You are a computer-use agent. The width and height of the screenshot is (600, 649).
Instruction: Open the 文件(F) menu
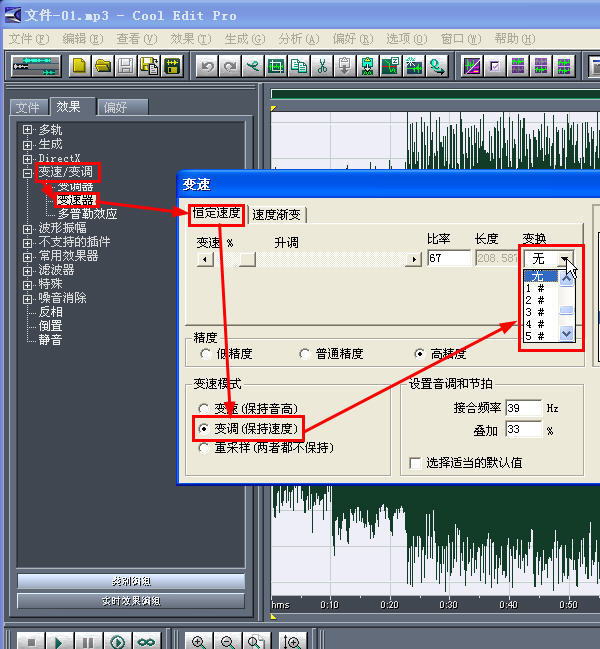coord(29,39)
